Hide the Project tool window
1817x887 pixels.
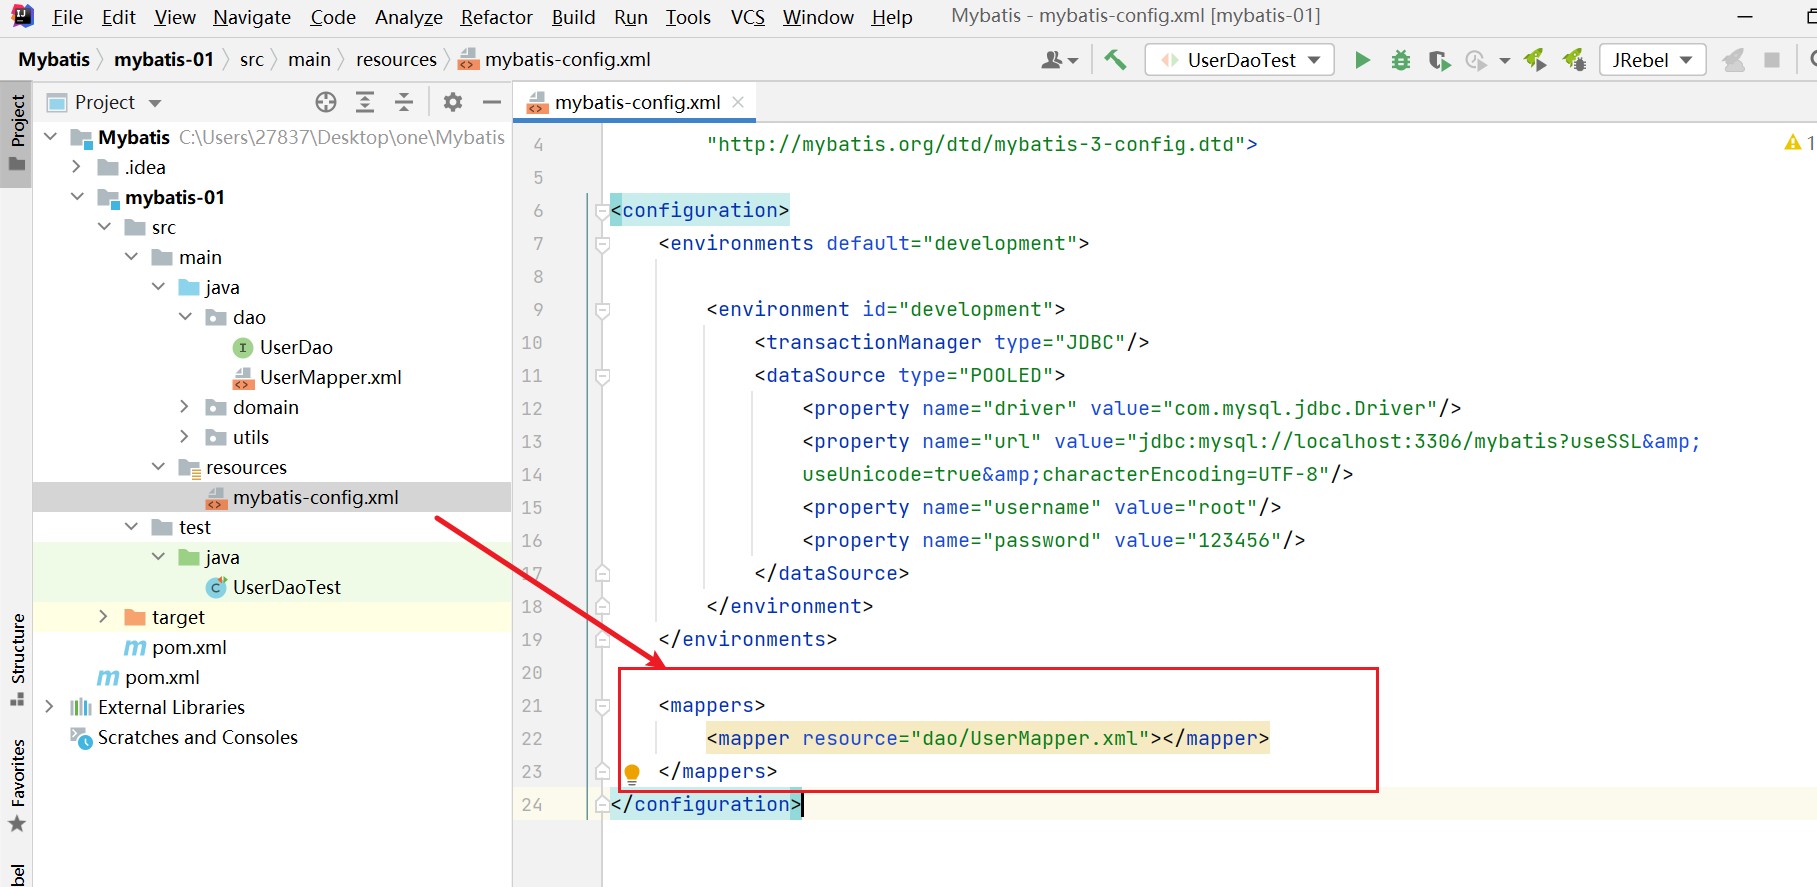coord(492,102)
